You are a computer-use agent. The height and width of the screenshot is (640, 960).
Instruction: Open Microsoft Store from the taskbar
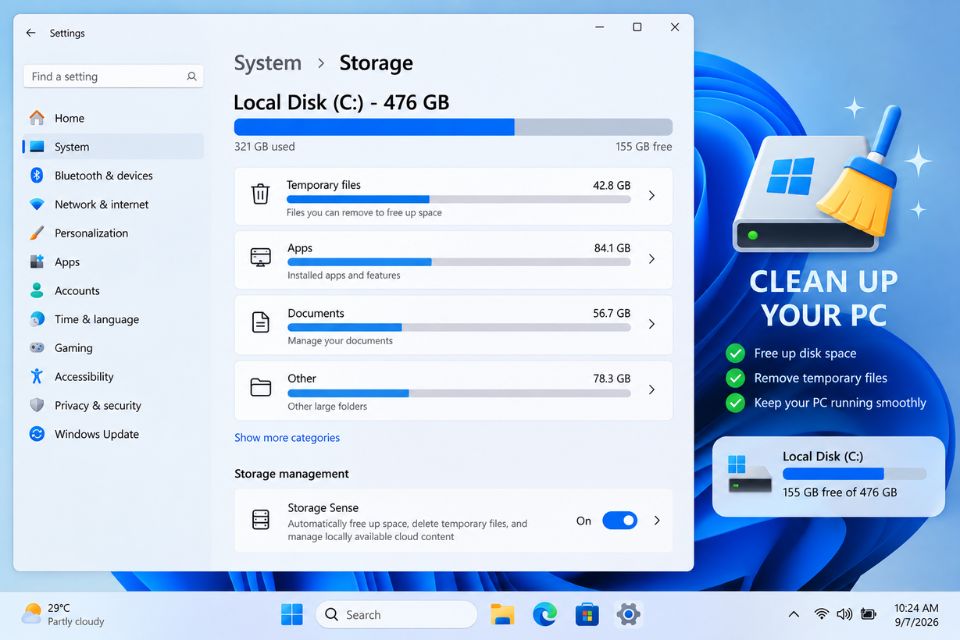tap(587, 614)
